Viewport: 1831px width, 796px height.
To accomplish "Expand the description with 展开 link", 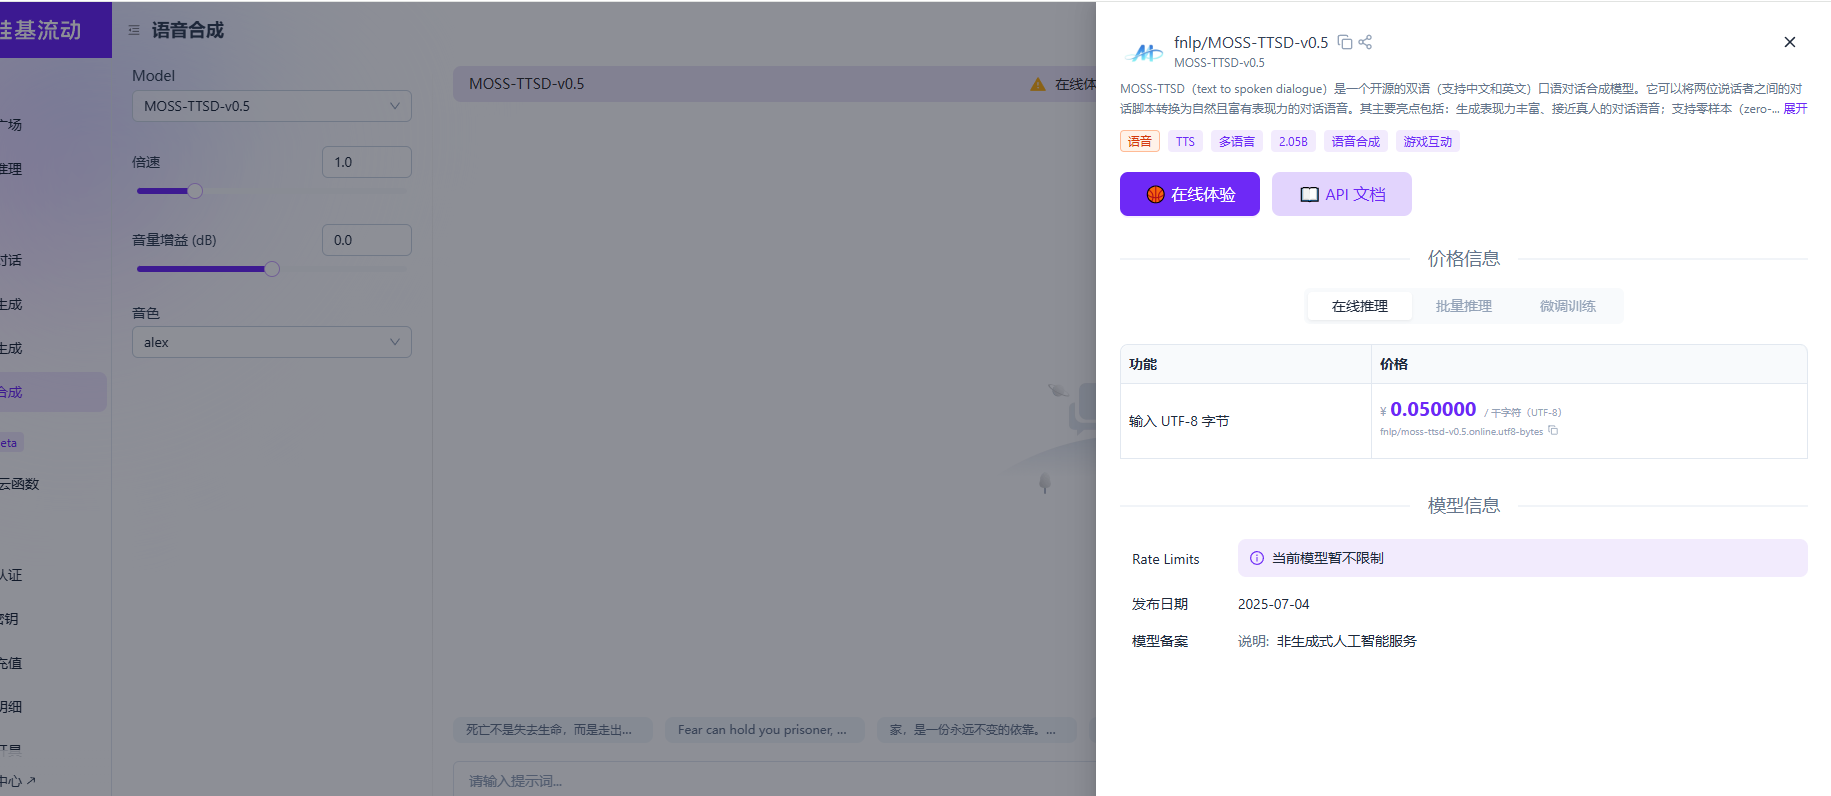I will (1795, 109).
